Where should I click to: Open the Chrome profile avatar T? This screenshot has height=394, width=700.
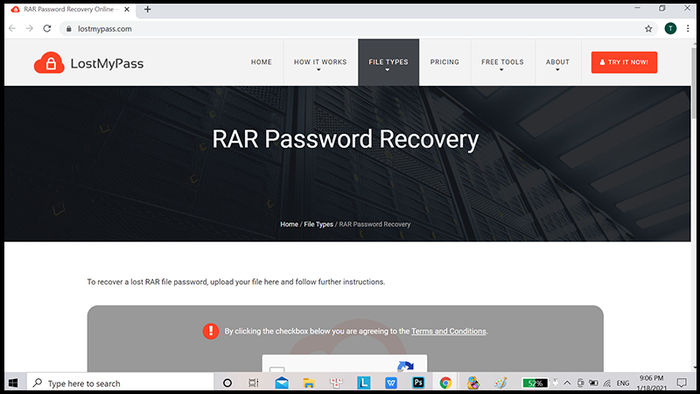coord(671,29)
